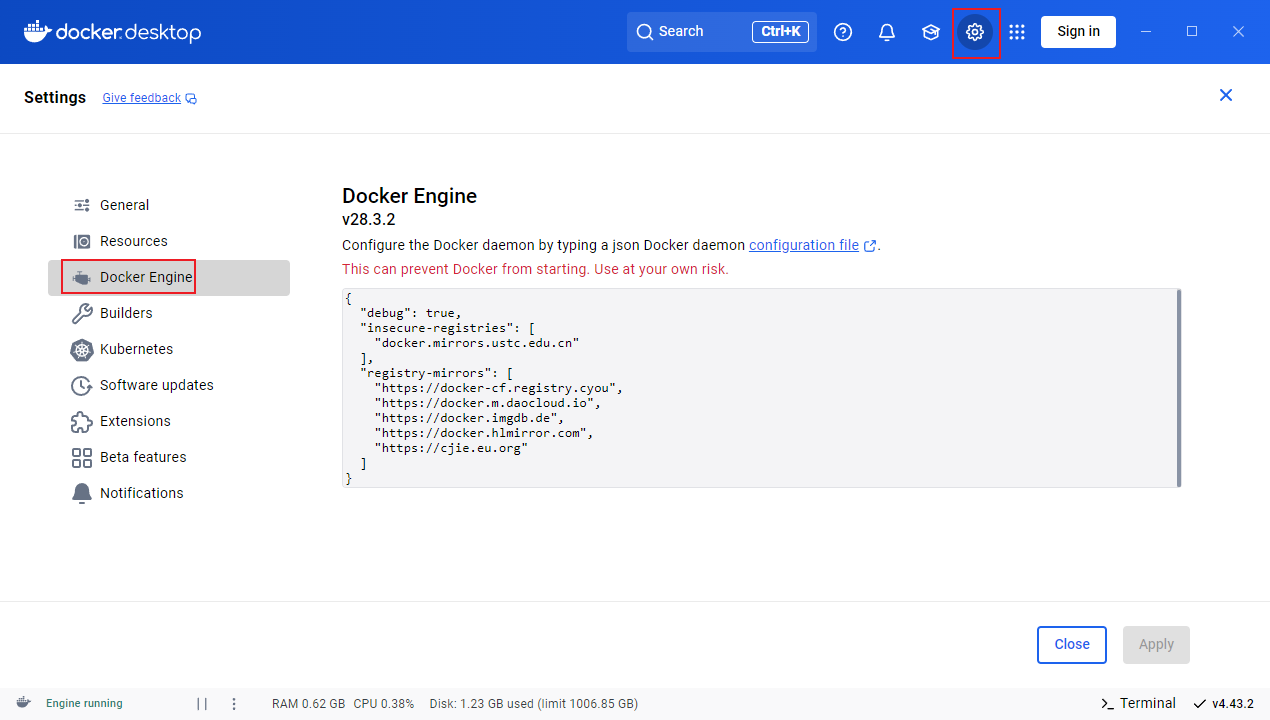Select the Builders settings section

pos(126,313)
